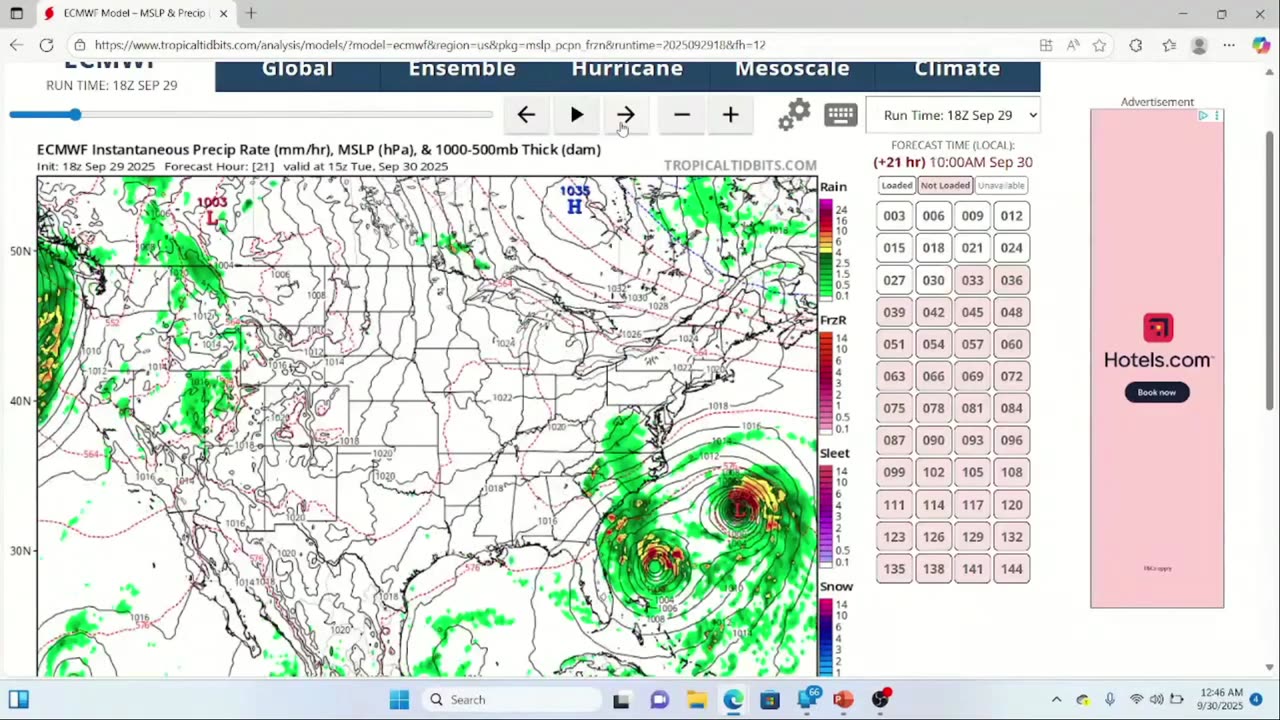Select forecast hour 021
Screen dimensions: 1280x720
click(x=972, y=248)
